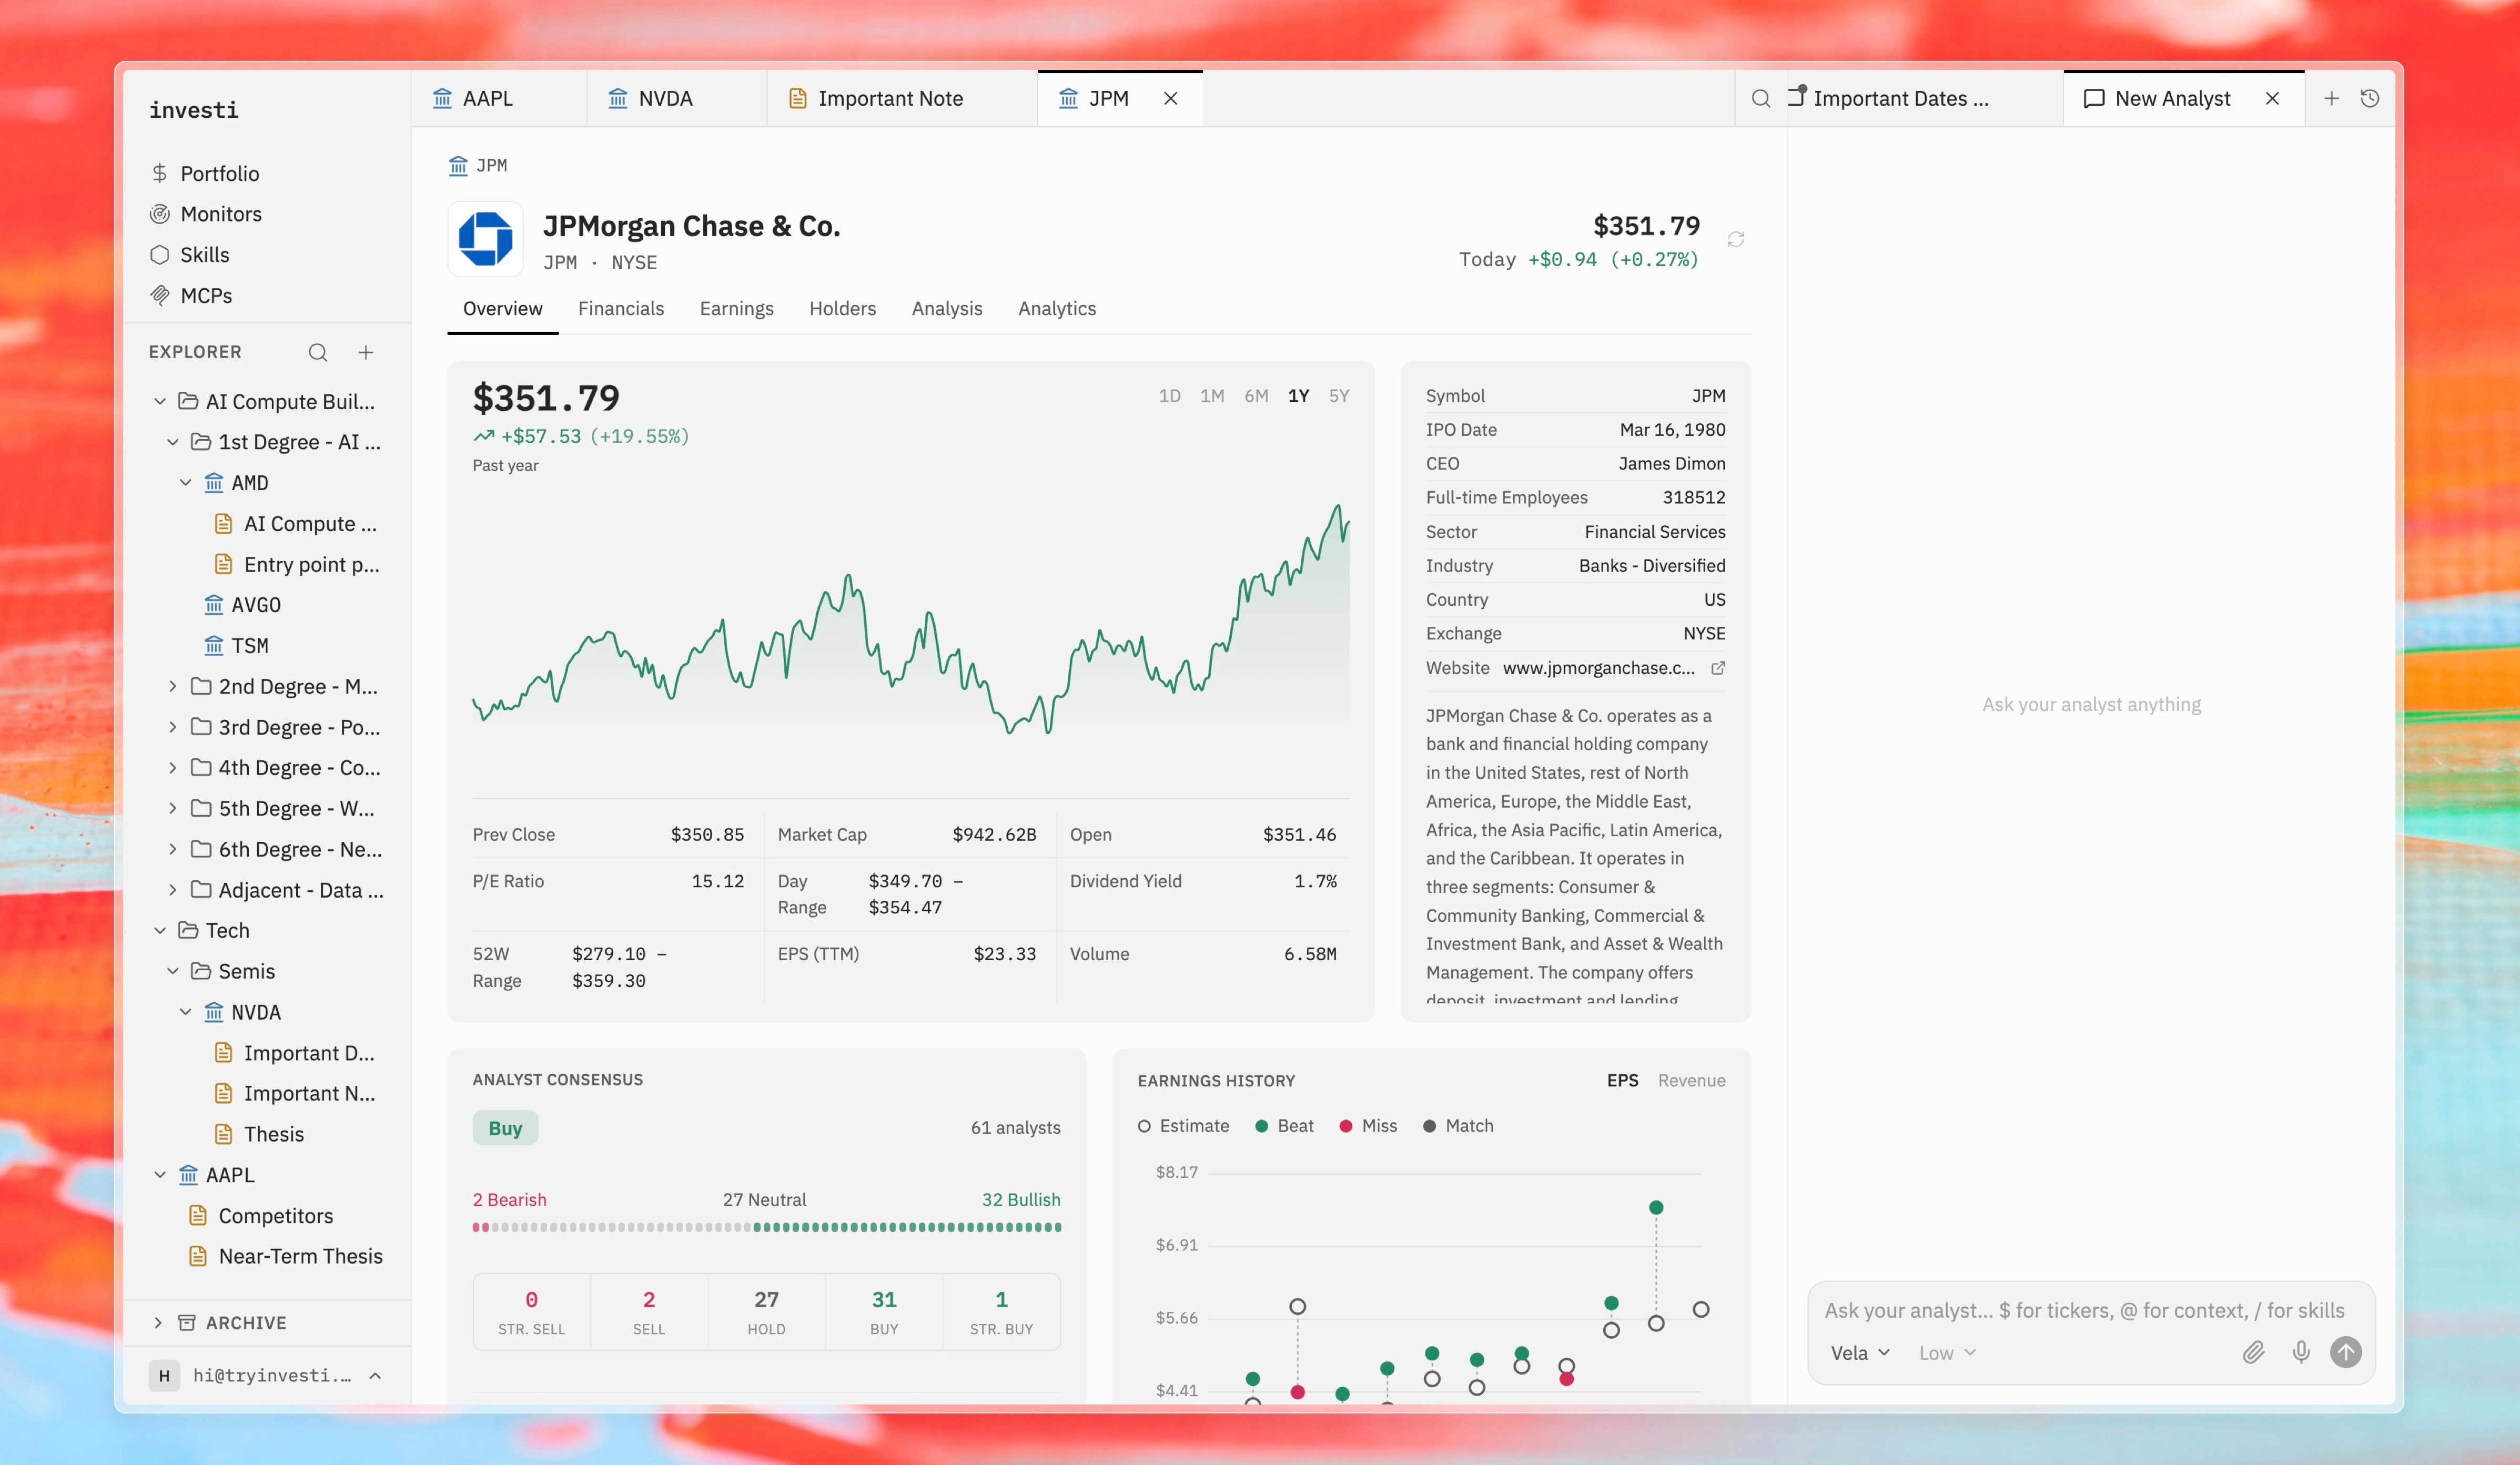This screenshot has width=2520, height=1465.
Task: Collapse the AI Compute Buil... folder
Action: point(160,401)
